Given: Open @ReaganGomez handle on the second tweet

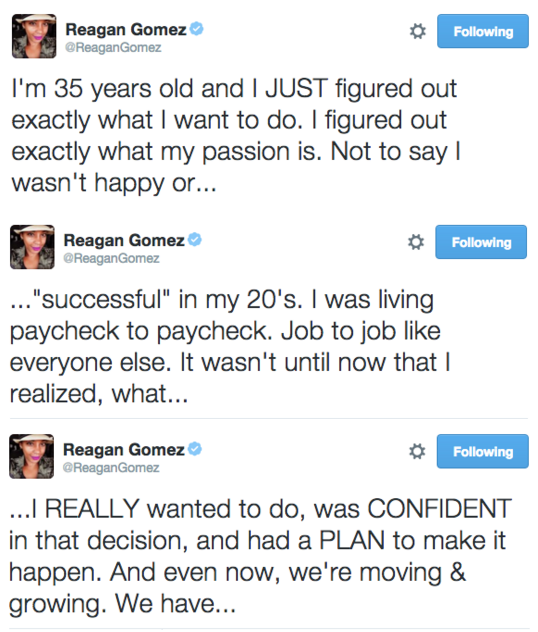Looking at the screenshot, I should pos(111,258).
